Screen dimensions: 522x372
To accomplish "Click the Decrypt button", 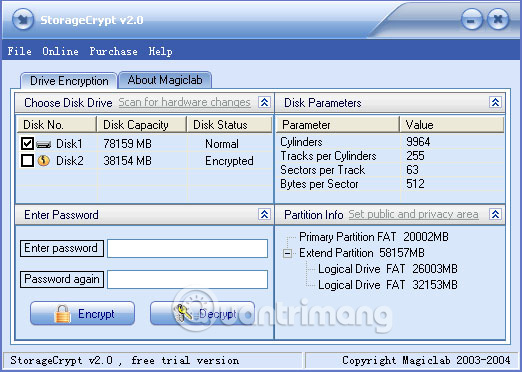I will (202, 313).
